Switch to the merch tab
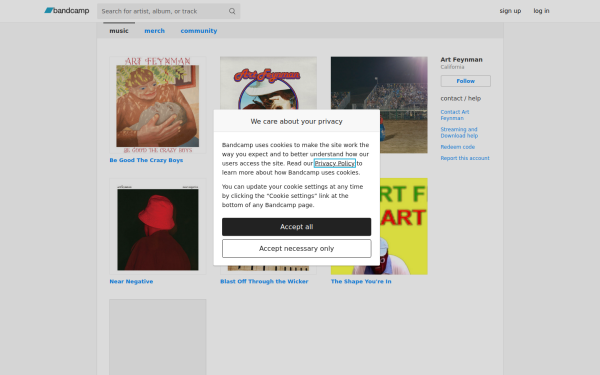Viewport: 600px width, 375px height. pyautogui.click(x=155, y=31)
